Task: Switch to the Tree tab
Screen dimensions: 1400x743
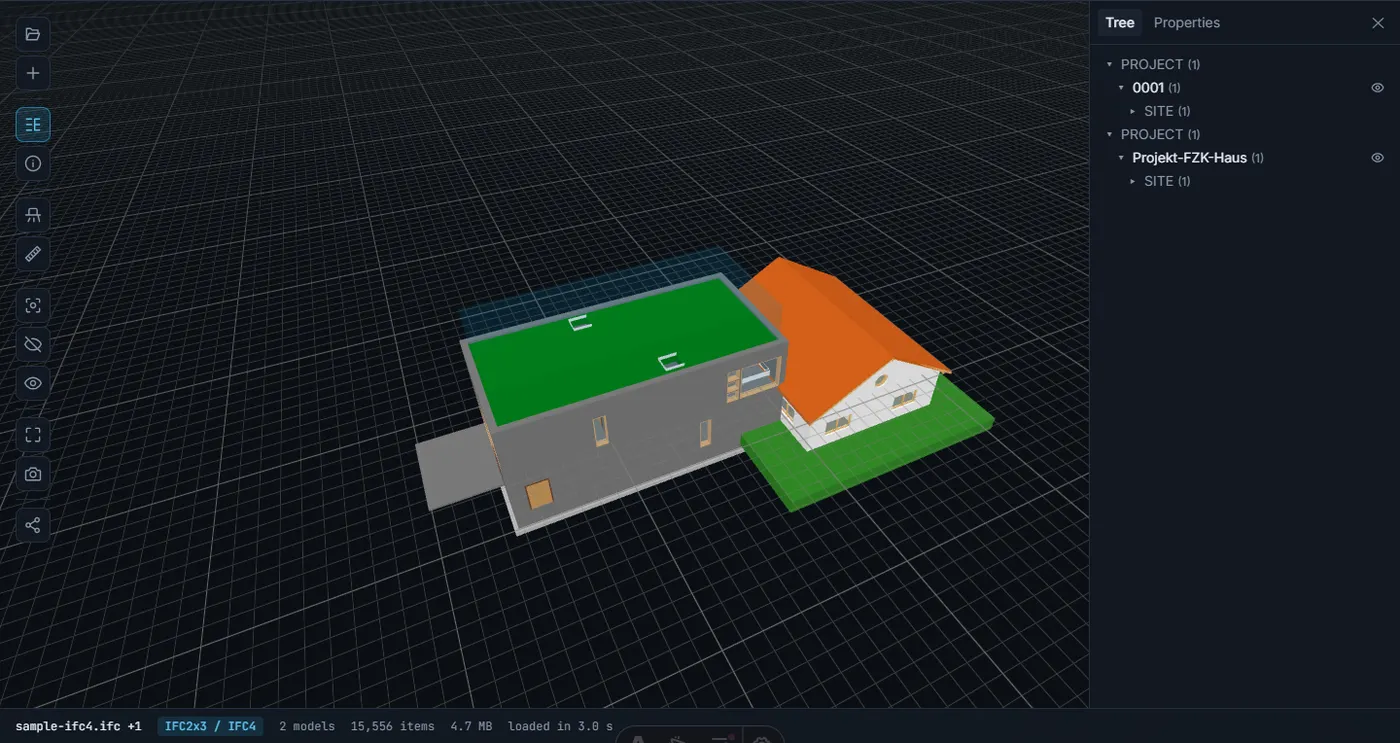Action: pyautogui.click(x=1119, y=23)
